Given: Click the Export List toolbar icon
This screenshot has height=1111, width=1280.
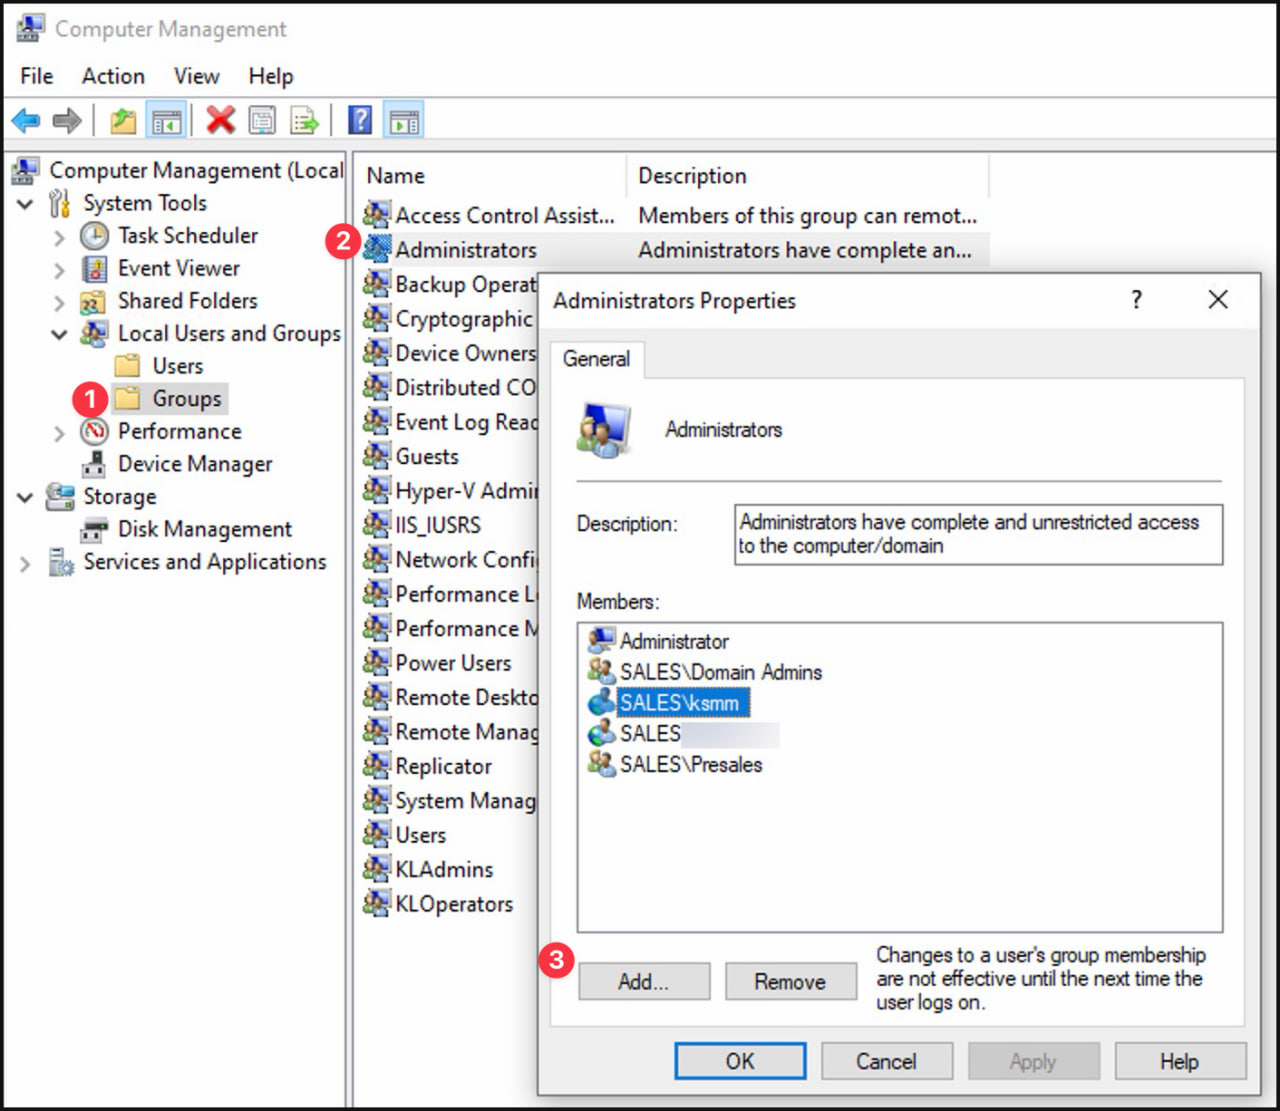Looking at the screenshot, I should (304, 121).
